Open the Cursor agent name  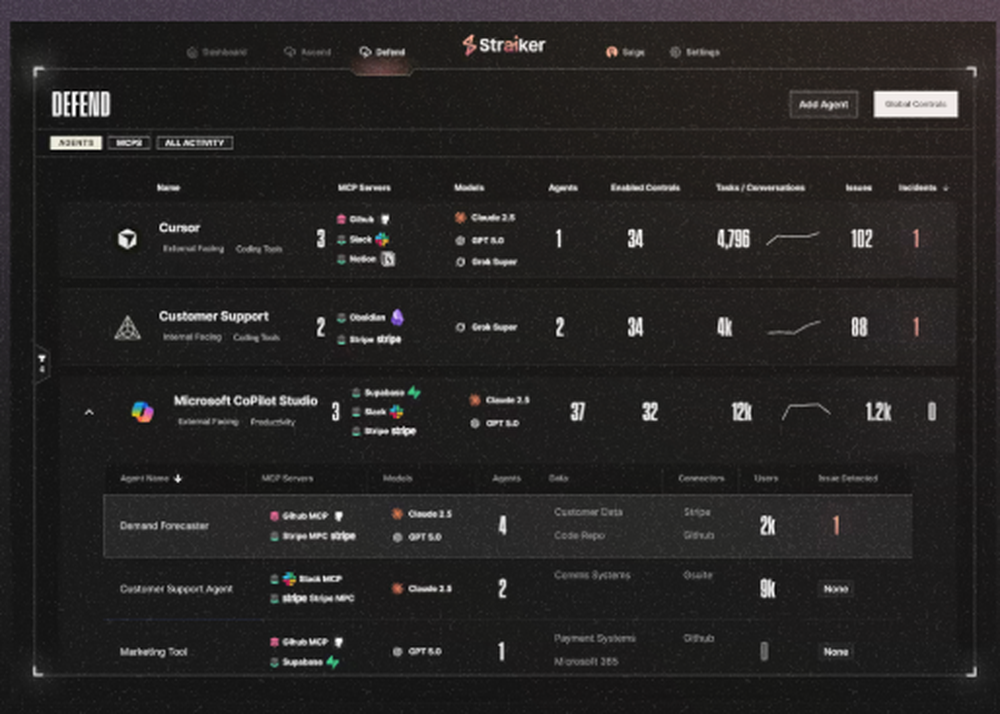click(x=179, y=228)
